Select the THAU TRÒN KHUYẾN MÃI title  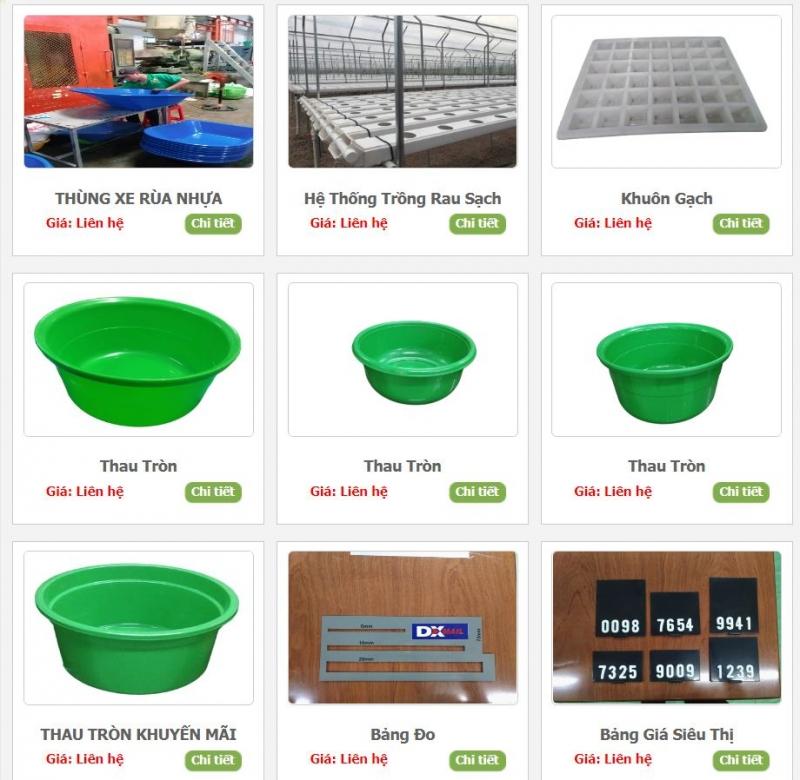point(138,735)
